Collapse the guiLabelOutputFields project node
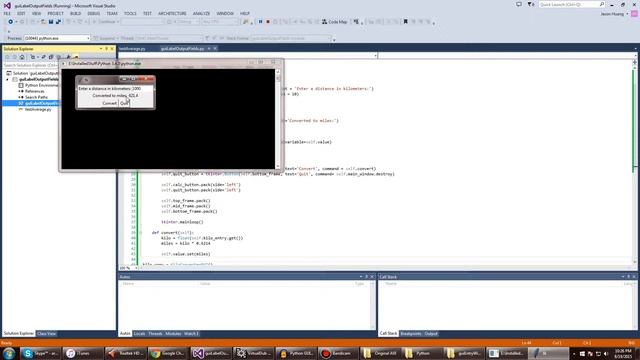Screen dimensions: 640x360 pos(7,79)
